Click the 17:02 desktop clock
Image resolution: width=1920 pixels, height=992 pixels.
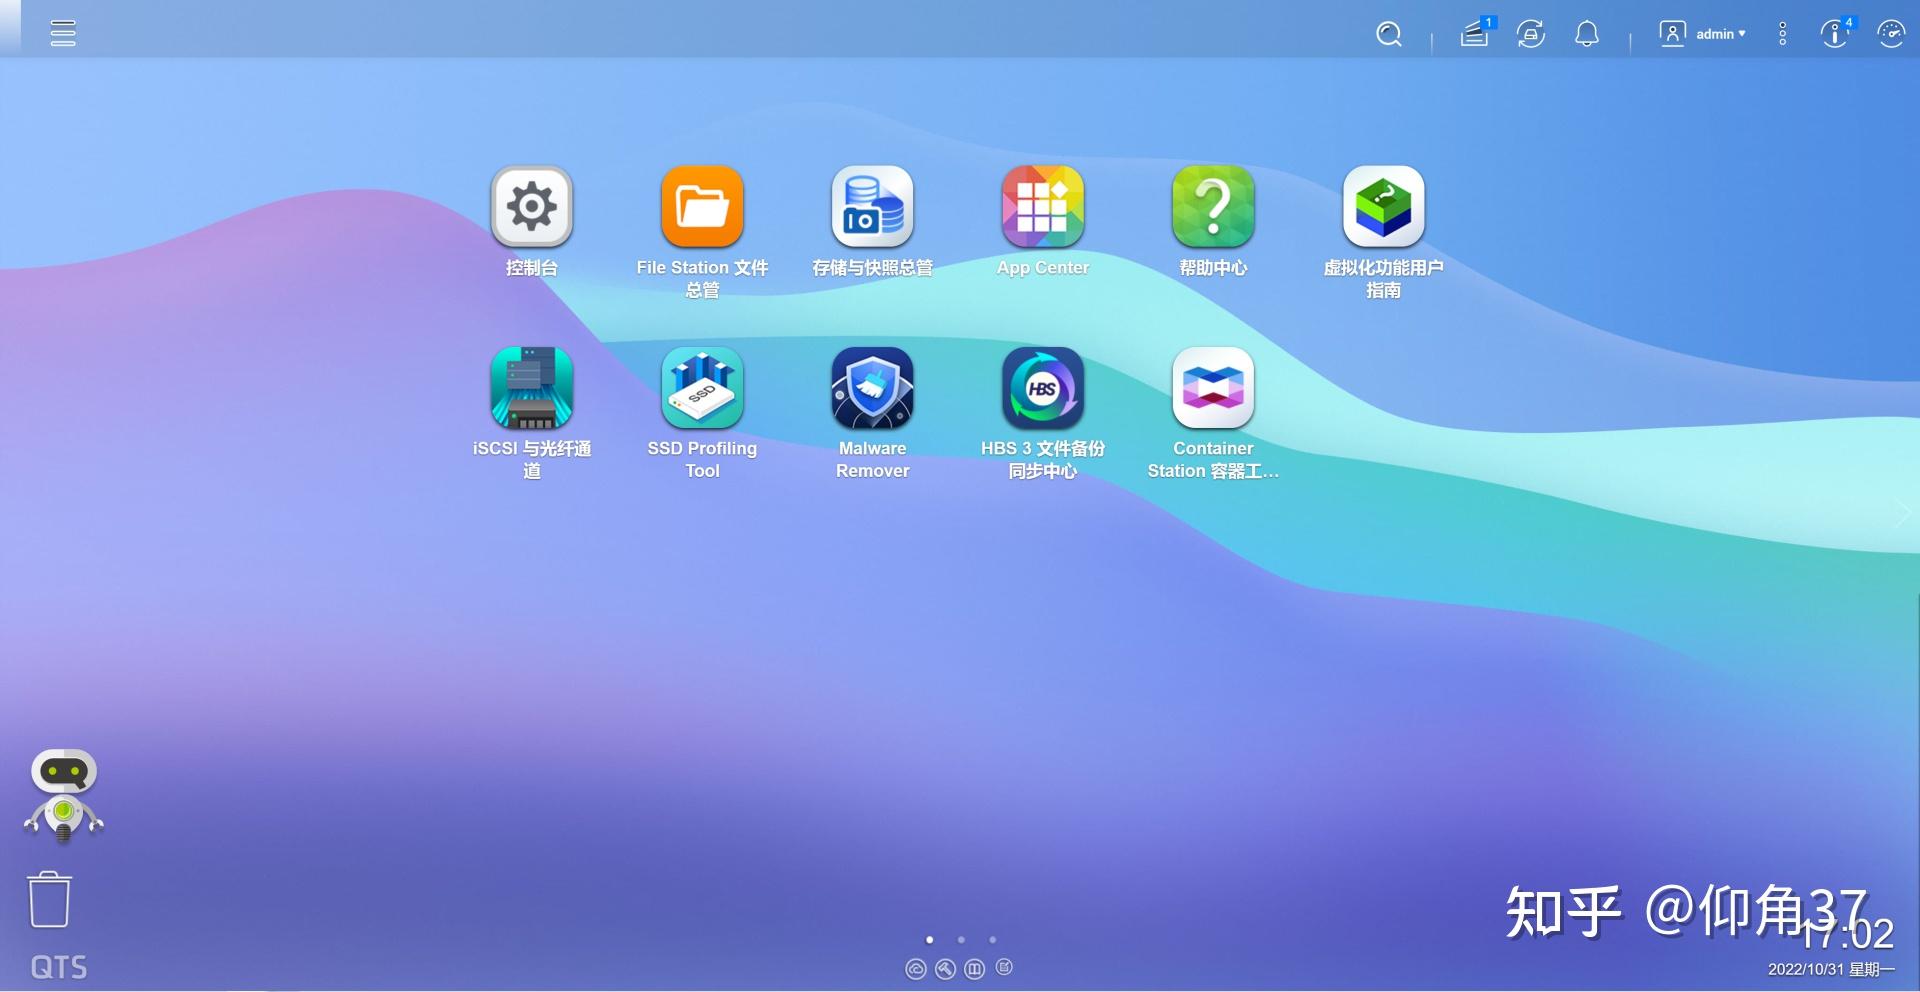point(1847,934)
